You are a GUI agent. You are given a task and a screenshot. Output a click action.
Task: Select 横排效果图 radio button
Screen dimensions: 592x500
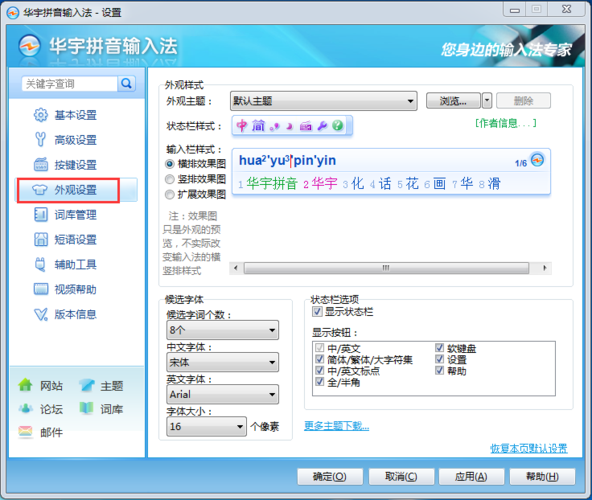point(170,164)
